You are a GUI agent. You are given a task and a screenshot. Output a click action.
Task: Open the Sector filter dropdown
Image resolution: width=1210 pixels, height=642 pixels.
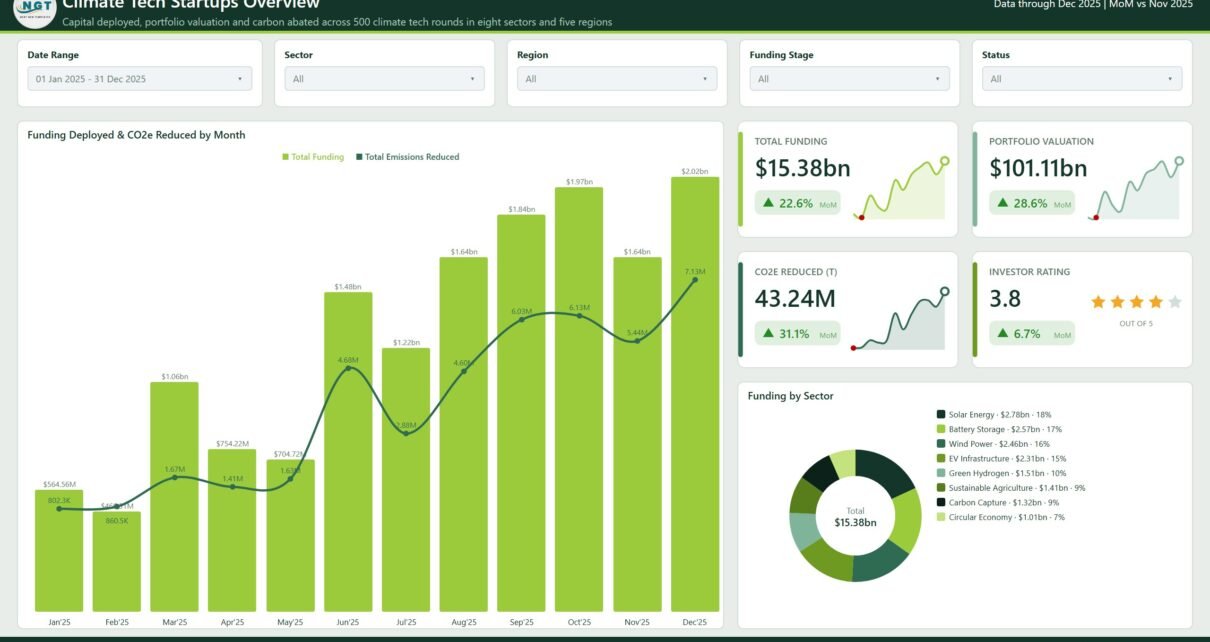(x=384, y=79)
